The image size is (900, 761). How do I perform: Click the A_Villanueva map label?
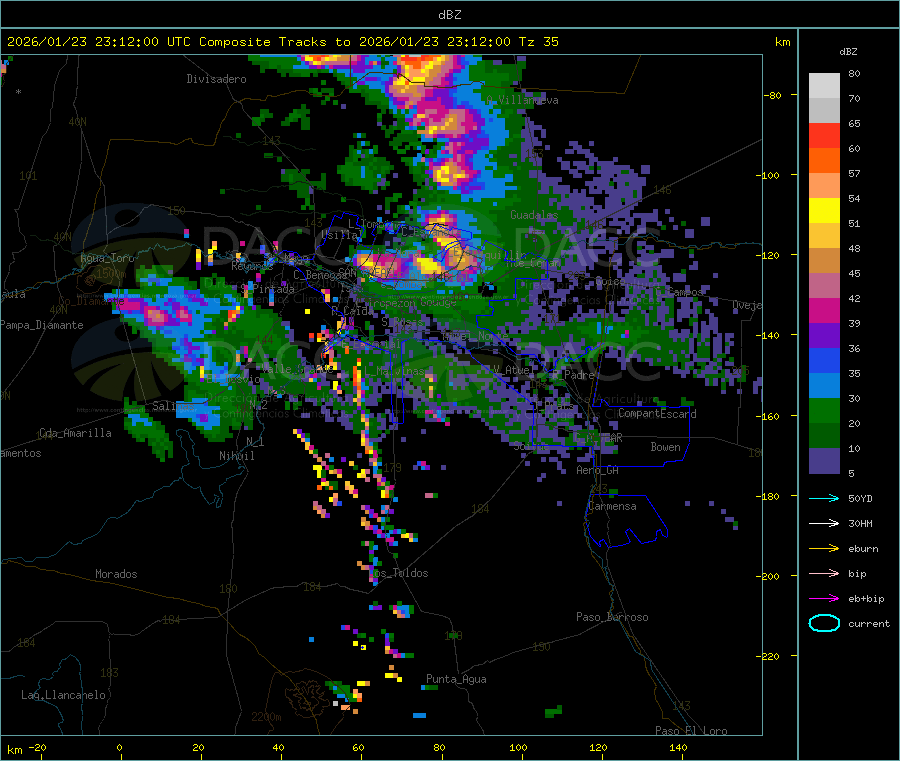pos(522,100)
